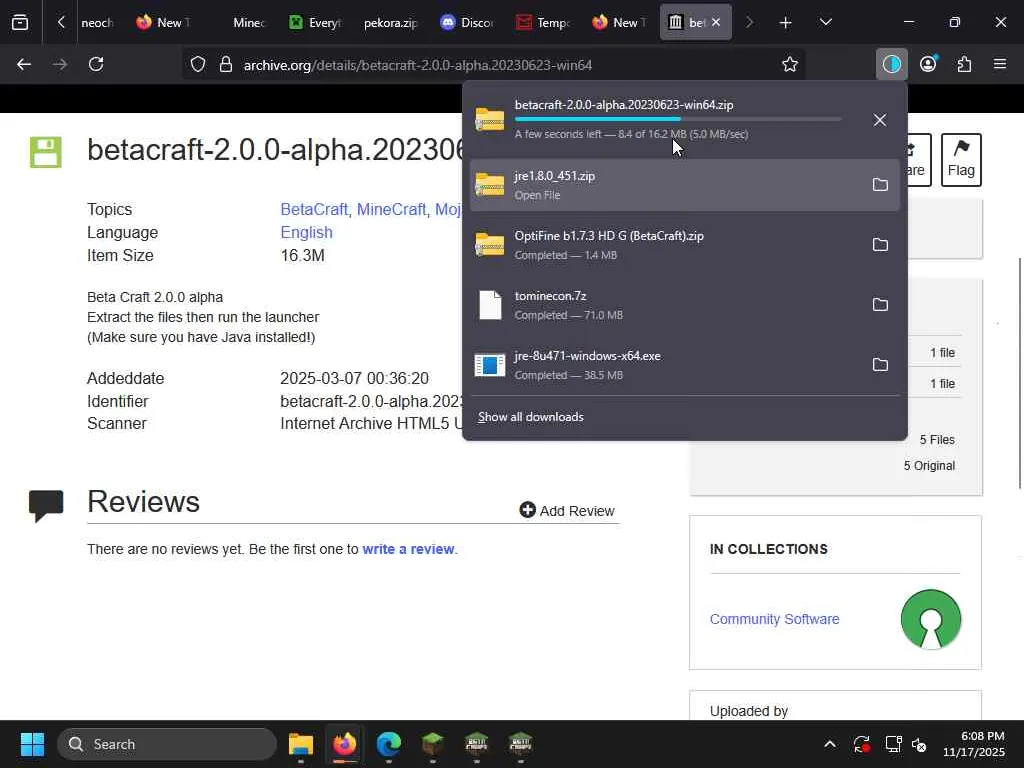This screenshot has width=1024, height=768.
Task: Toggle the downloads panel toolbar button
Action: tap(891, 64)
